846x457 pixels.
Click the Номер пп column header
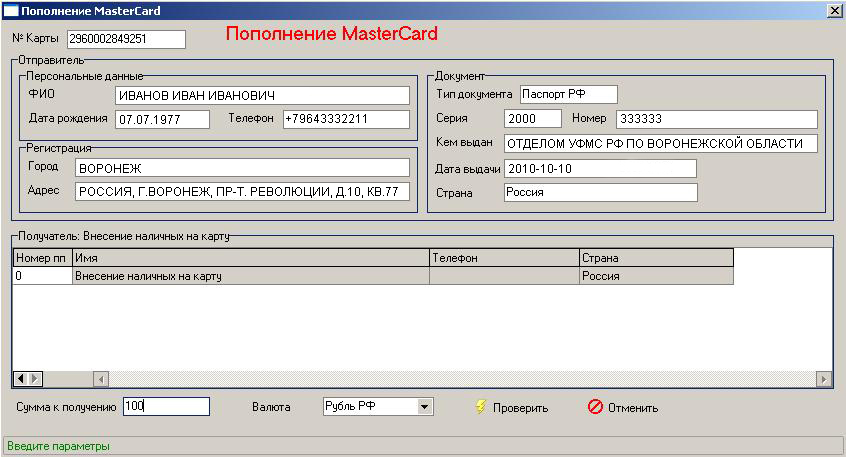point(42,258)
